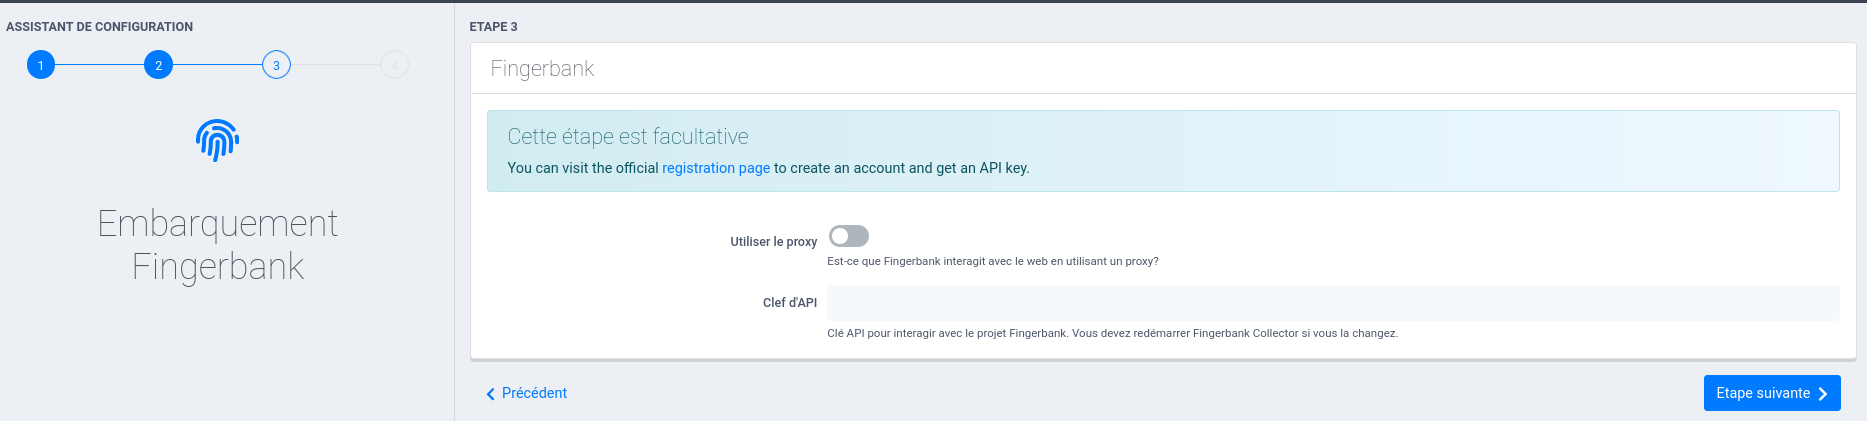Click the Utiliser le proxy label
Screen dimensions: 1867x421
(773, 242)
